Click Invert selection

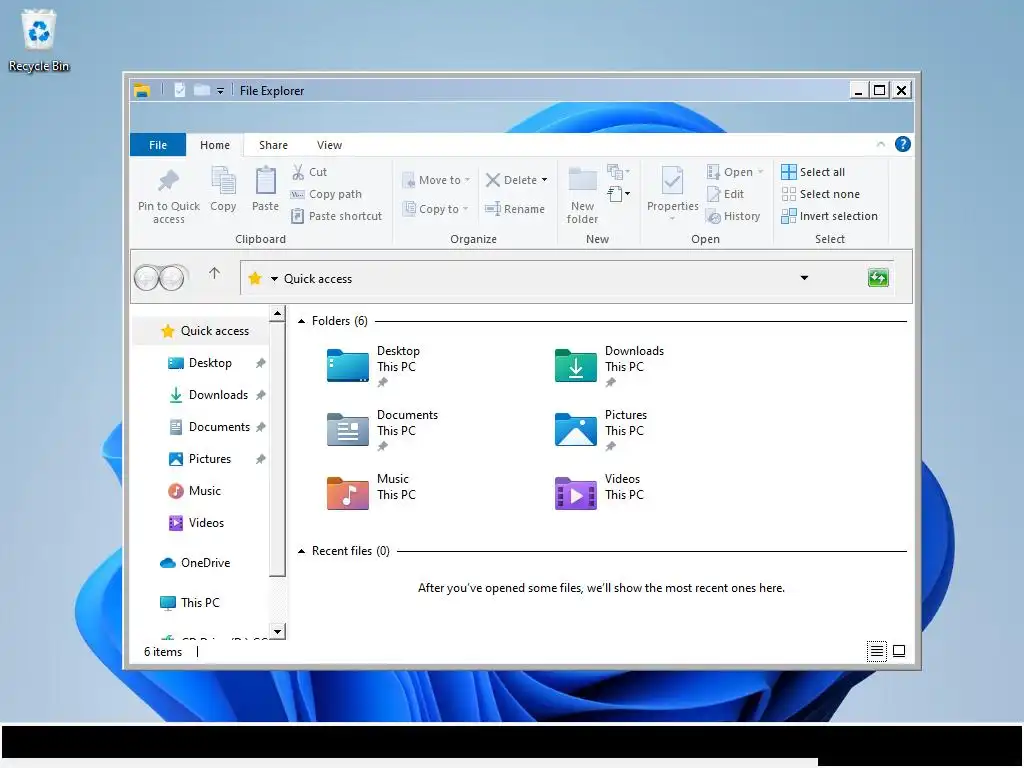pos(829,216)
